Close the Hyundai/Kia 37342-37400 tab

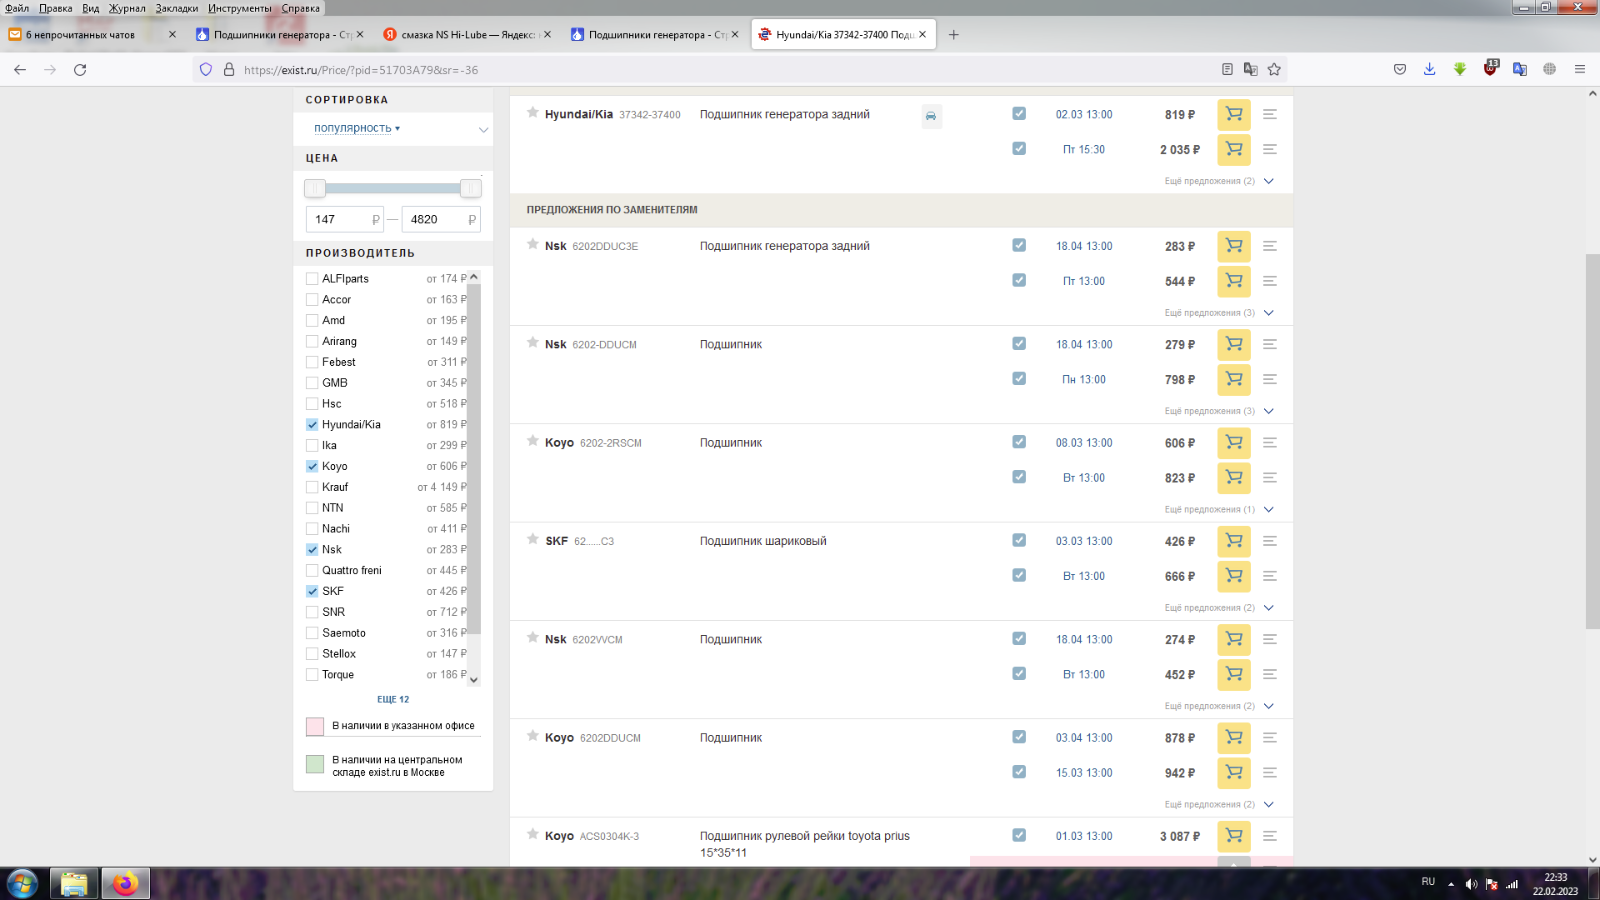pyautogui.click(x=922, y=34)
